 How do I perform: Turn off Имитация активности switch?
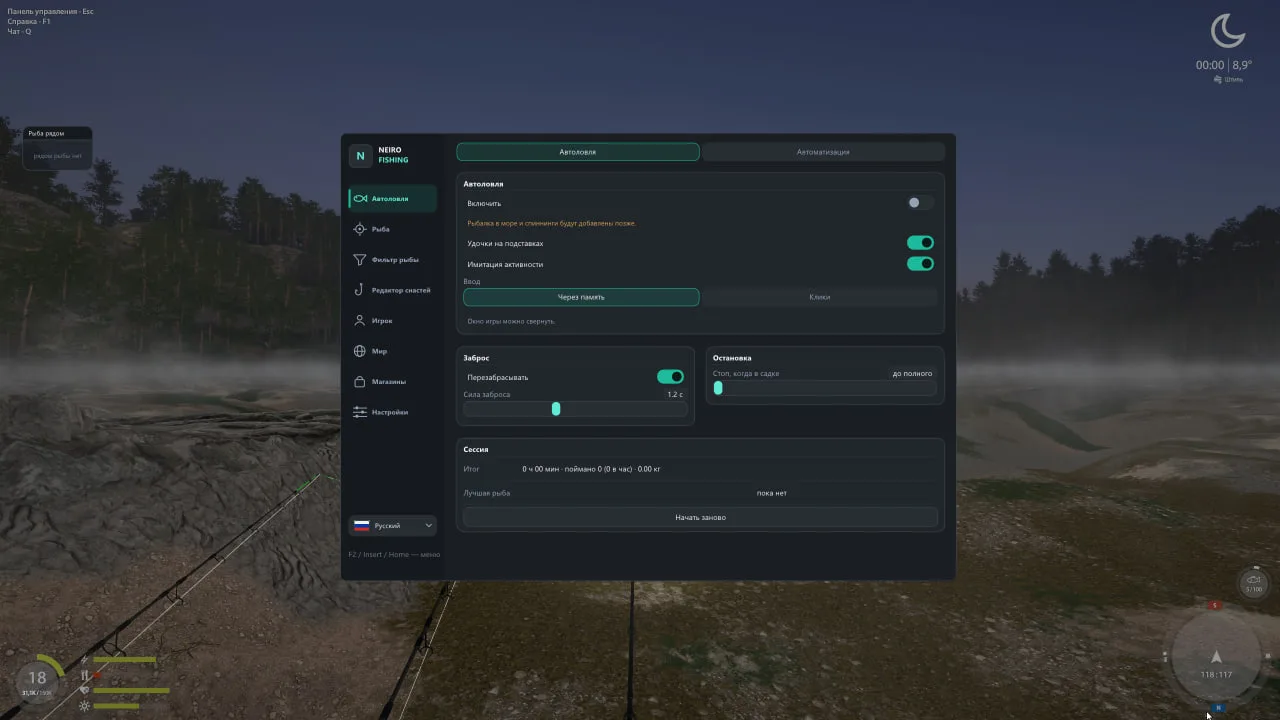coord(920,264)
